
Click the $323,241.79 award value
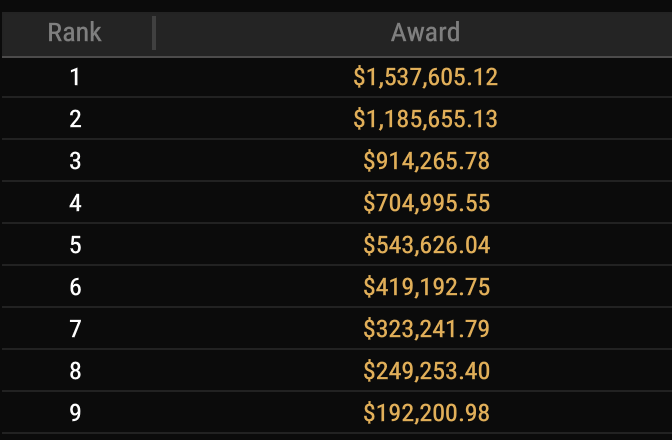[426, 329]
